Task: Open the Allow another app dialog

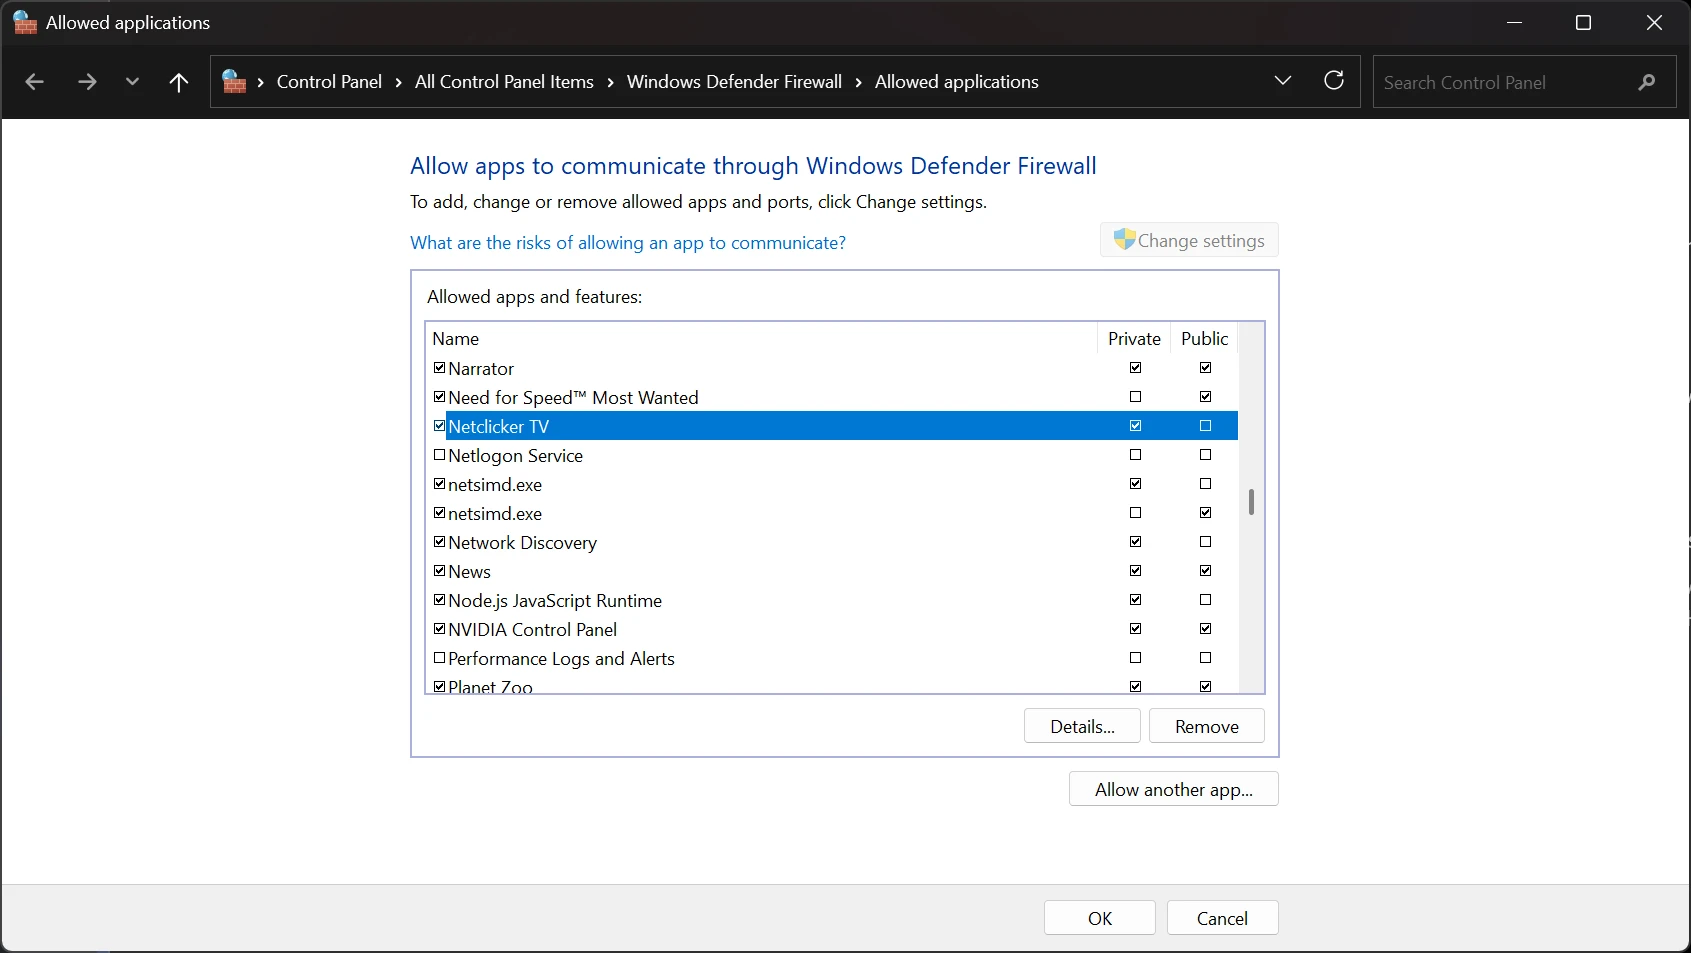Action: point(1173,789)
